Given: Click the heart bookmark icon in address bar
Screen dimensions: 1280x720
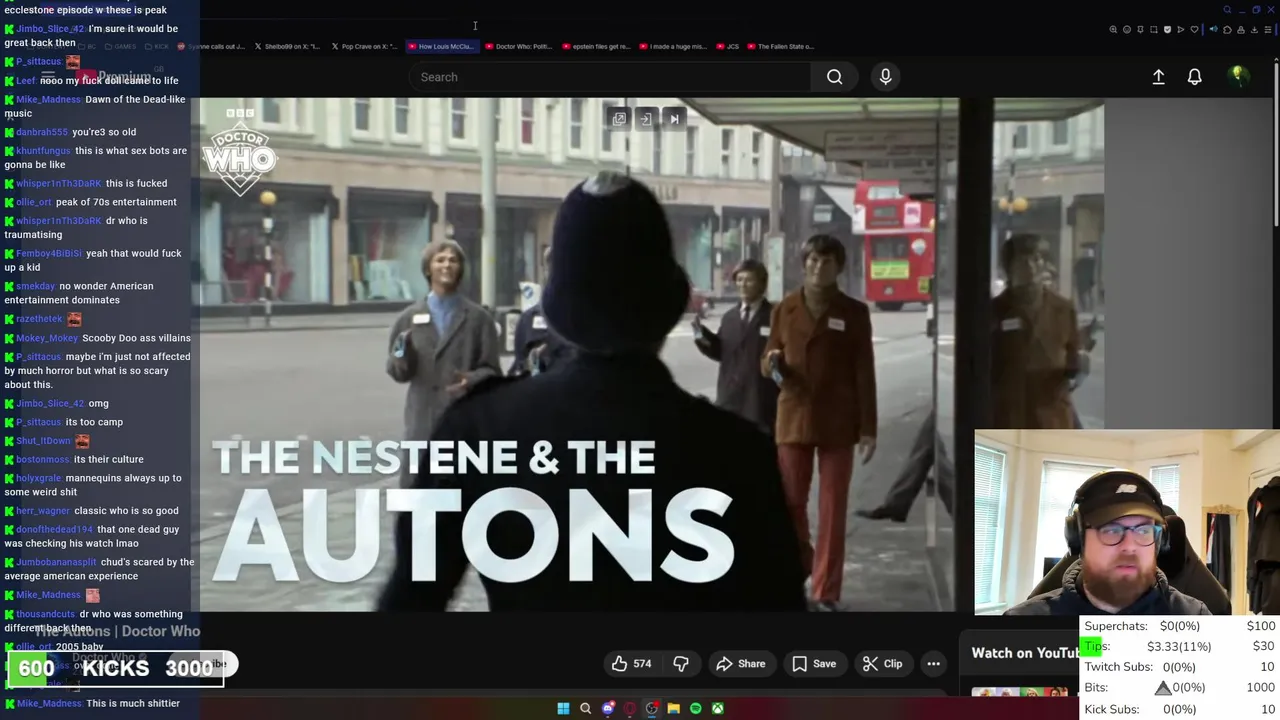Looking at the screenshot, I should coord(1194,30).
